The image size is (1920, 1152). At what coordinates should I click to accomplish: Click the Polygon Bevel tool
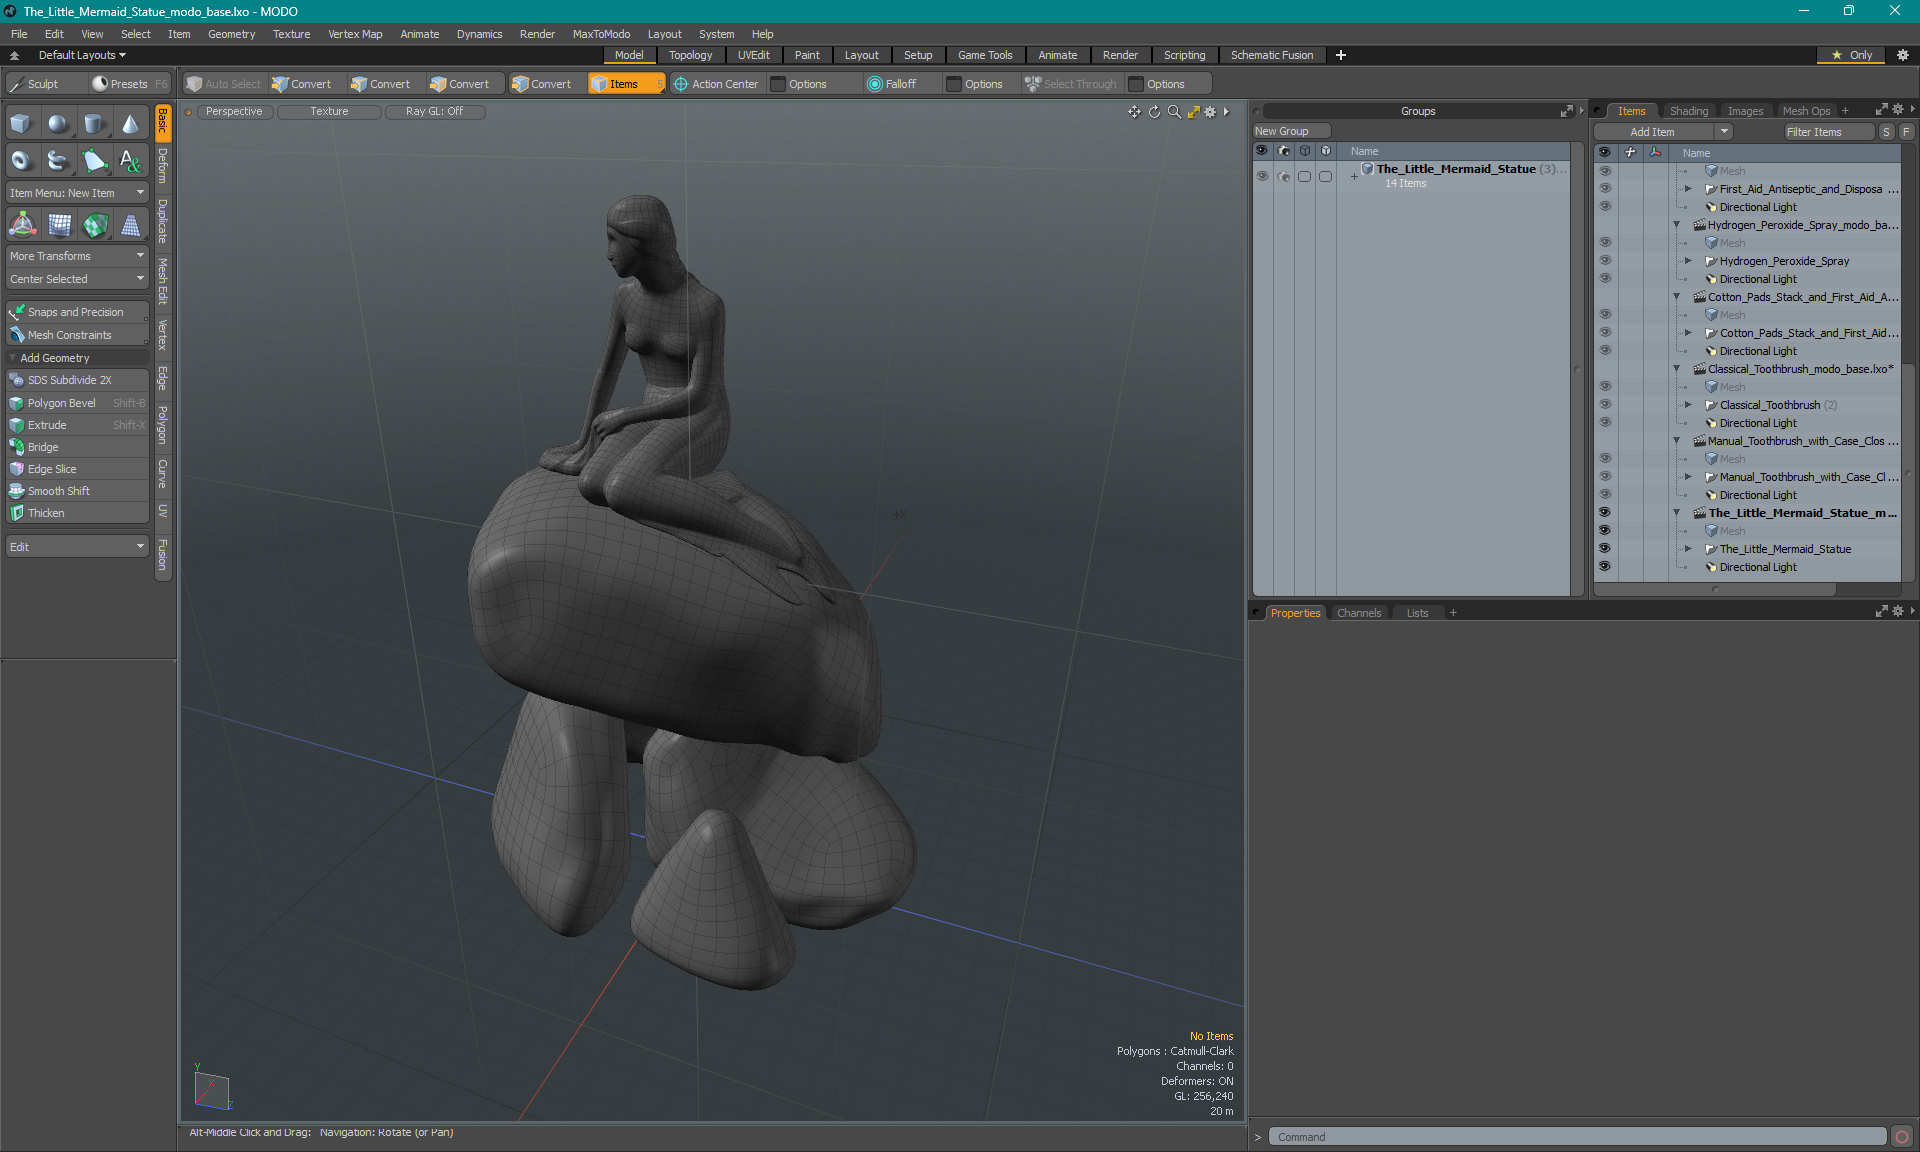pos(77,403)
